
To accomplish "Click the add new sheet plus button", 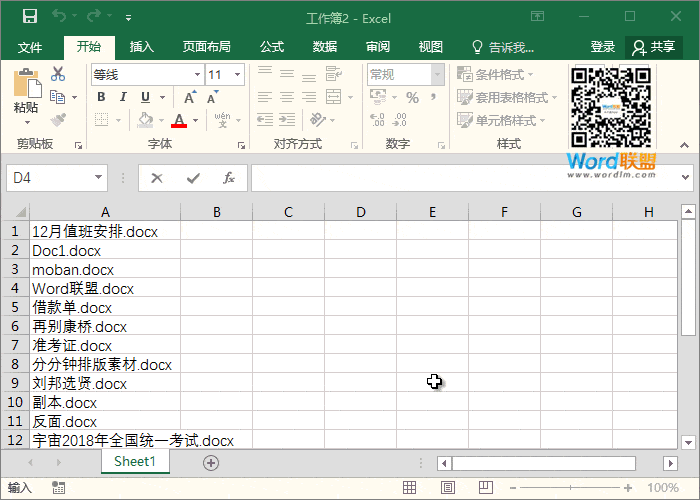I will click(x=211, y=463).
